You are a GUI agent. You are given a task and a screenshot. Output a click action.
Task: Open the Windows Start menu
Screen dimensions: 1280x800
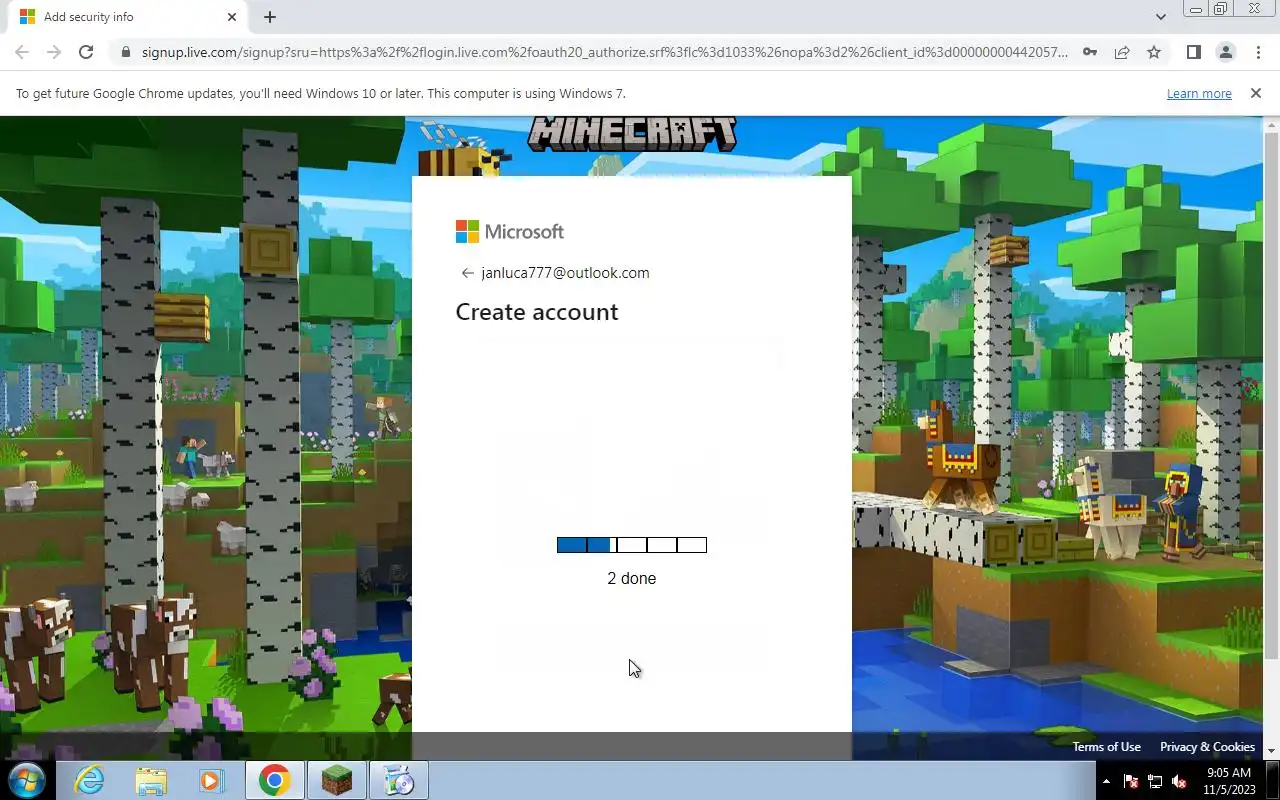point(26,780)
